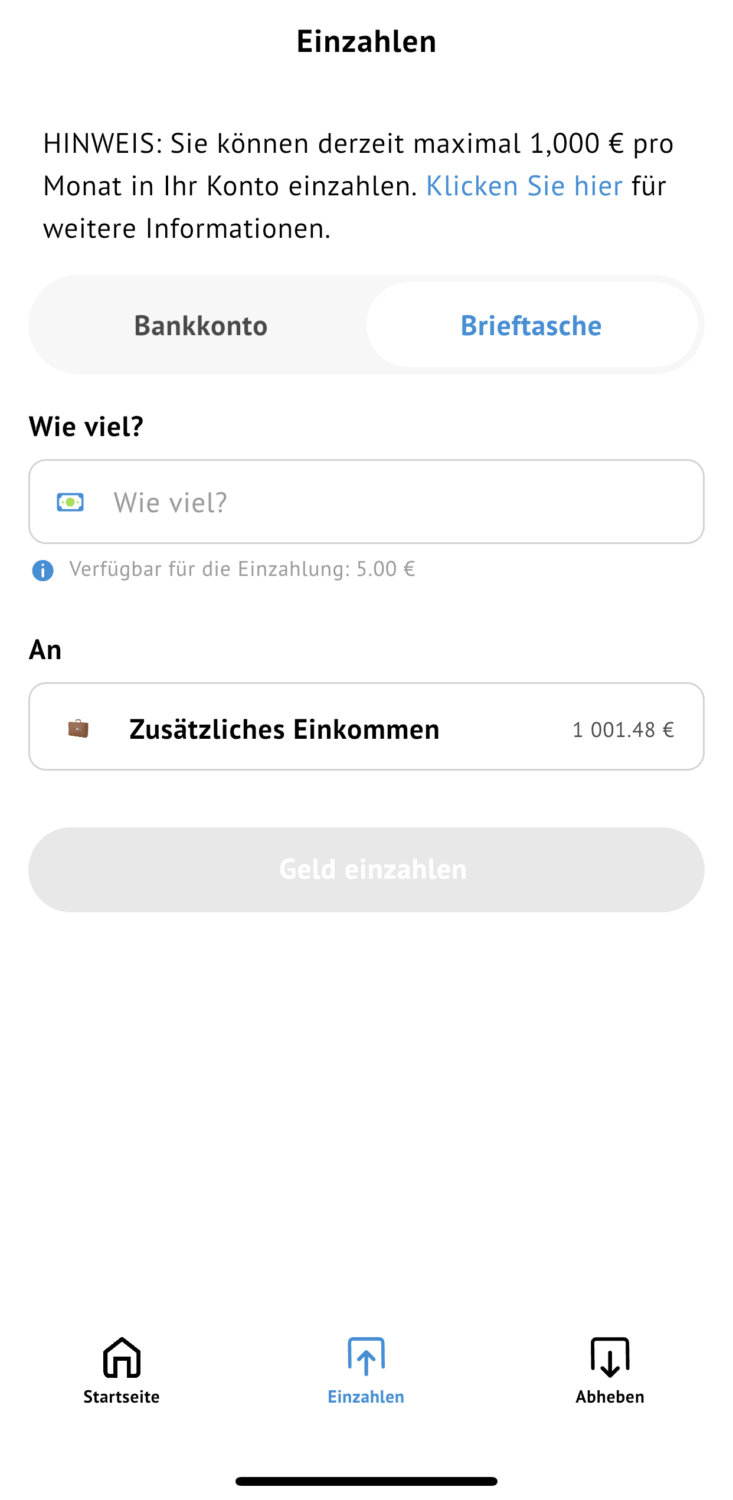Click the "Verfügbar für die Einzahlung" hint text

242,570
